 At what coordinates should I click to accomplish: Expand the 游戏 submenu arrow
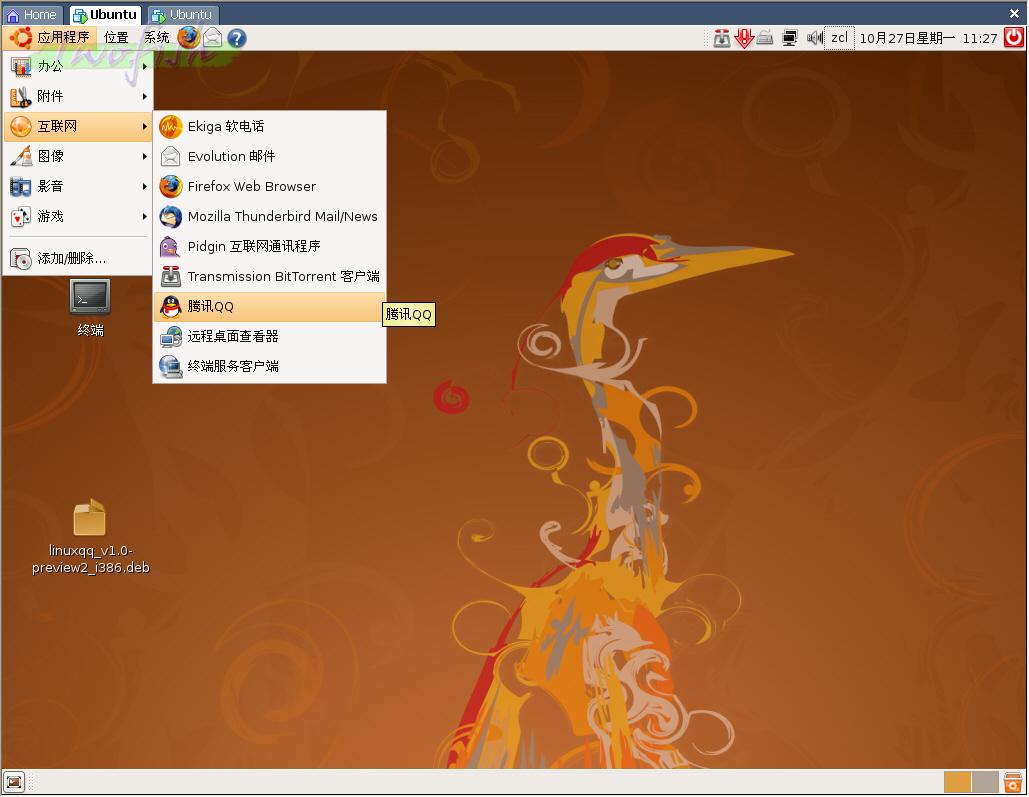(x=144, y=217)
